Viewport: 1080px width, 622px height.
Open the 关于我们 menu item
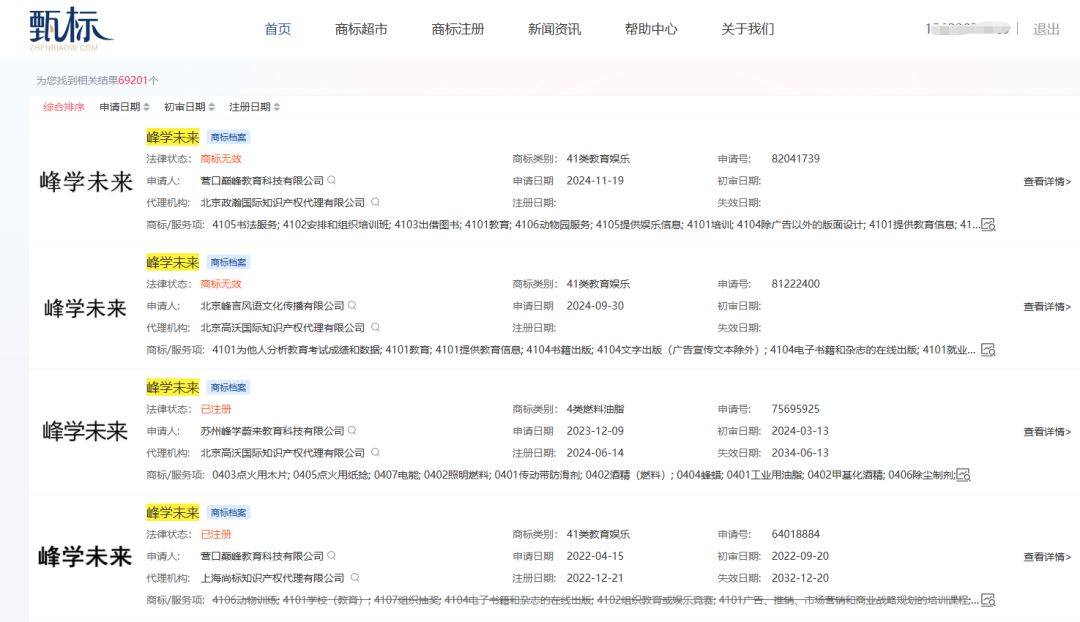747,29
